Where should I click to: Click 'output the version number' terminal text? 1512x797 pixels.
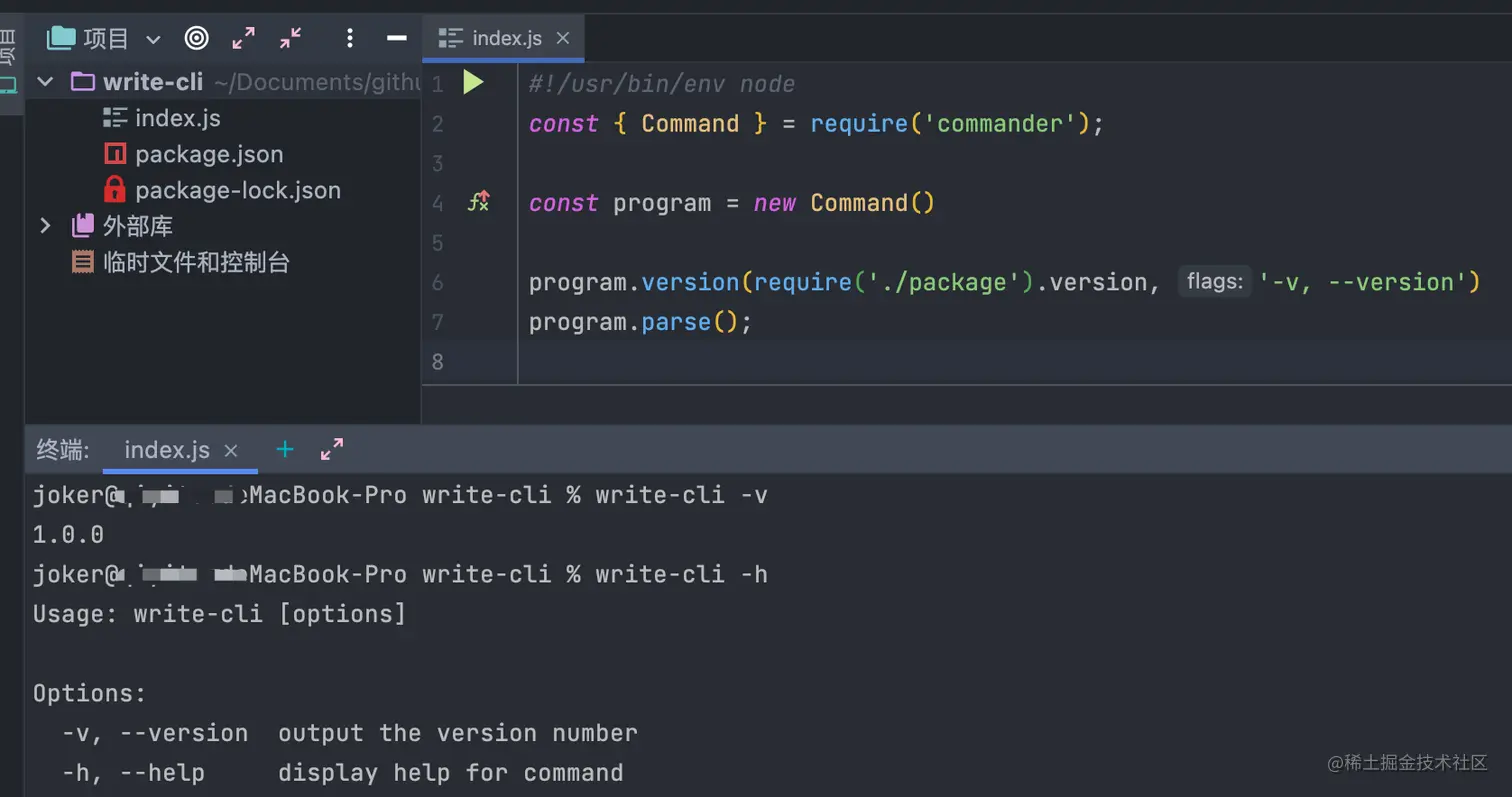(458, 733)
